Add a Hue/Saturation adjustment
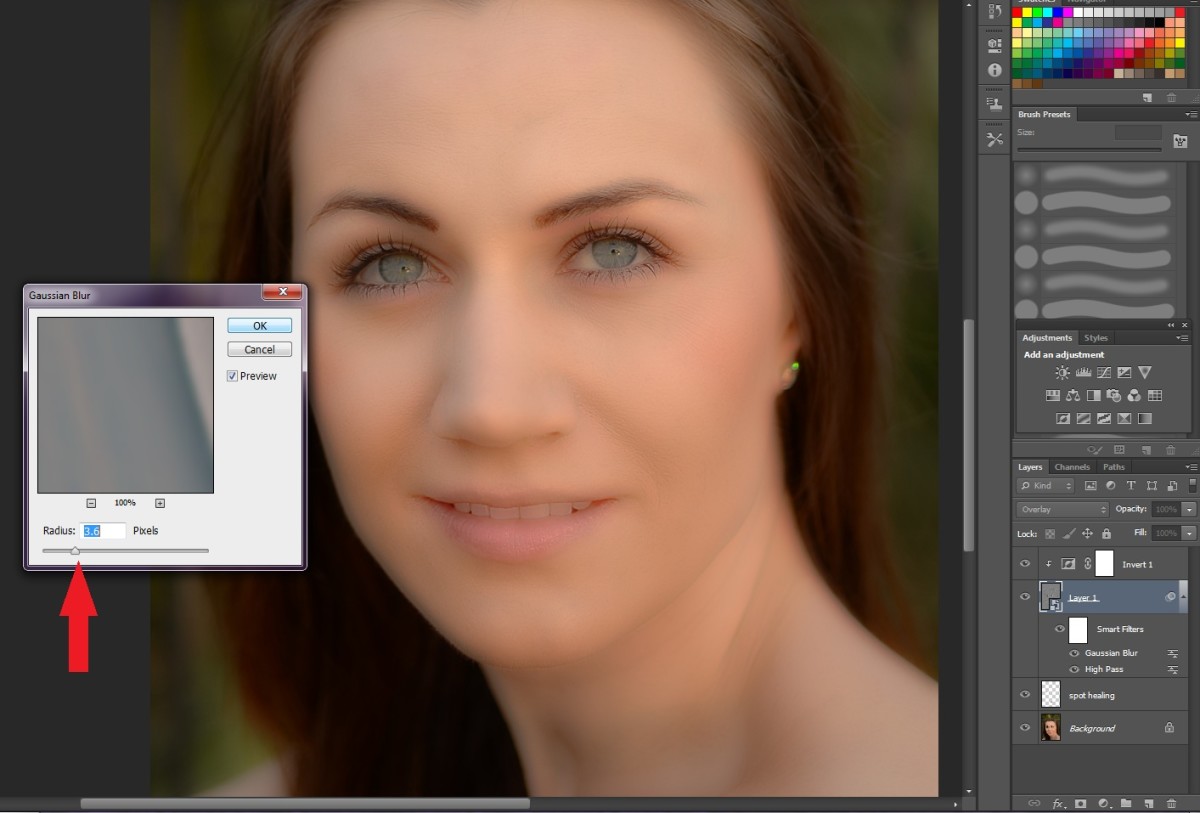The height and width of the screenshot is (813, 1200). coord(1052,395)
